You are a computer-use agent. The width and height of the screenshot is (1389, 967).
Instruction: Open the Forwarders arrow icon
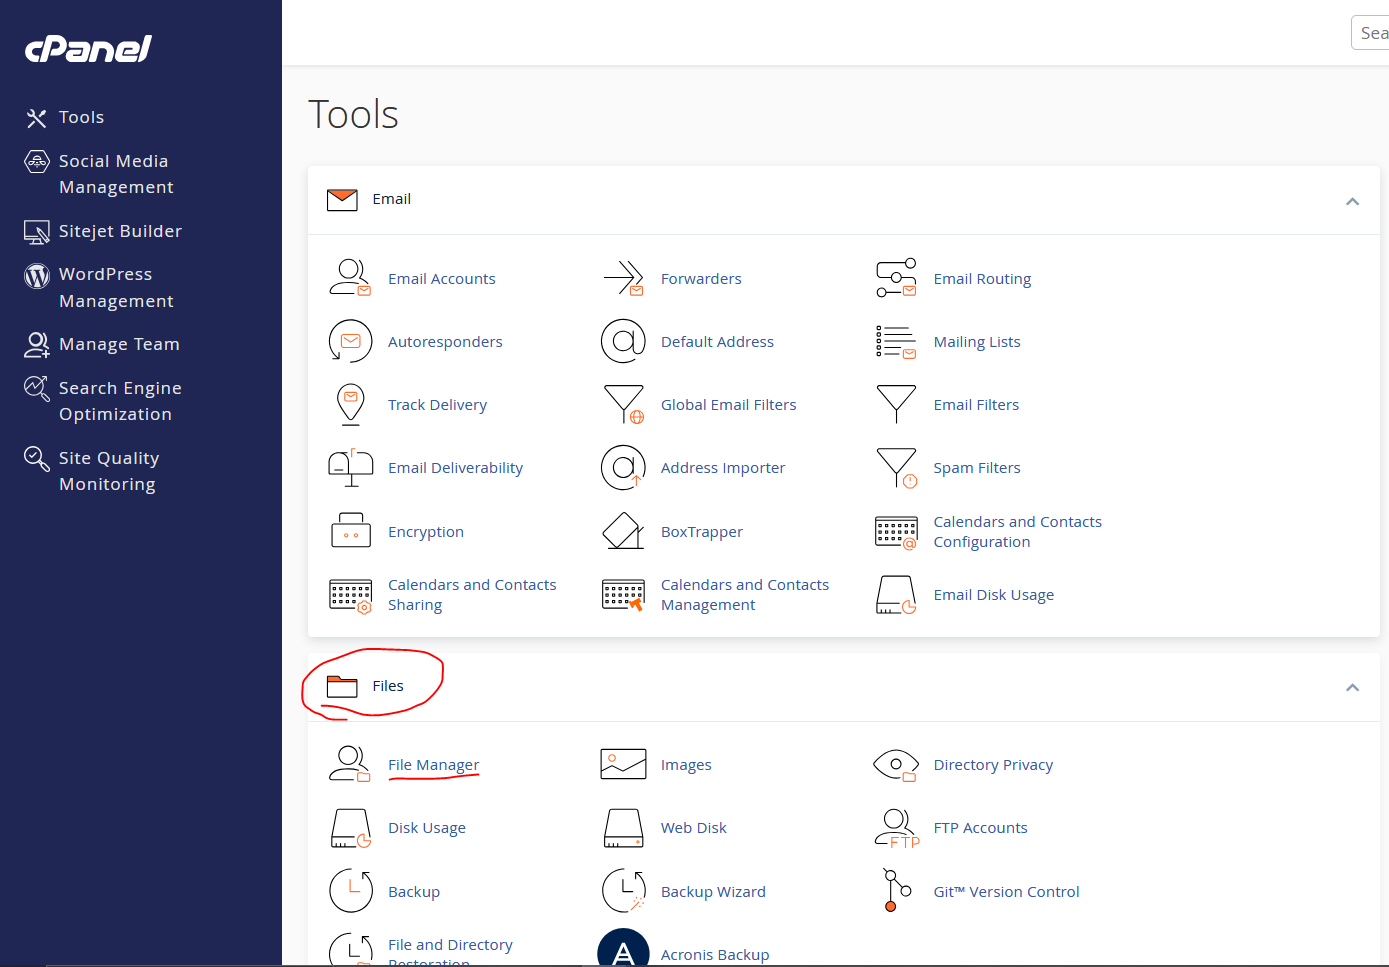coord(623,278)
